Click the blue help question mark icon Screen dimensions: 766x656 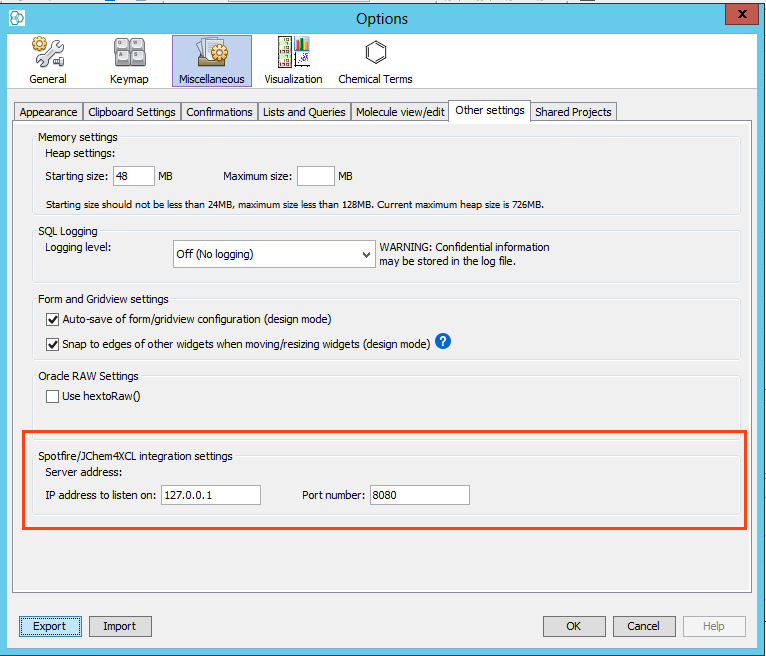tap(444, 342)
